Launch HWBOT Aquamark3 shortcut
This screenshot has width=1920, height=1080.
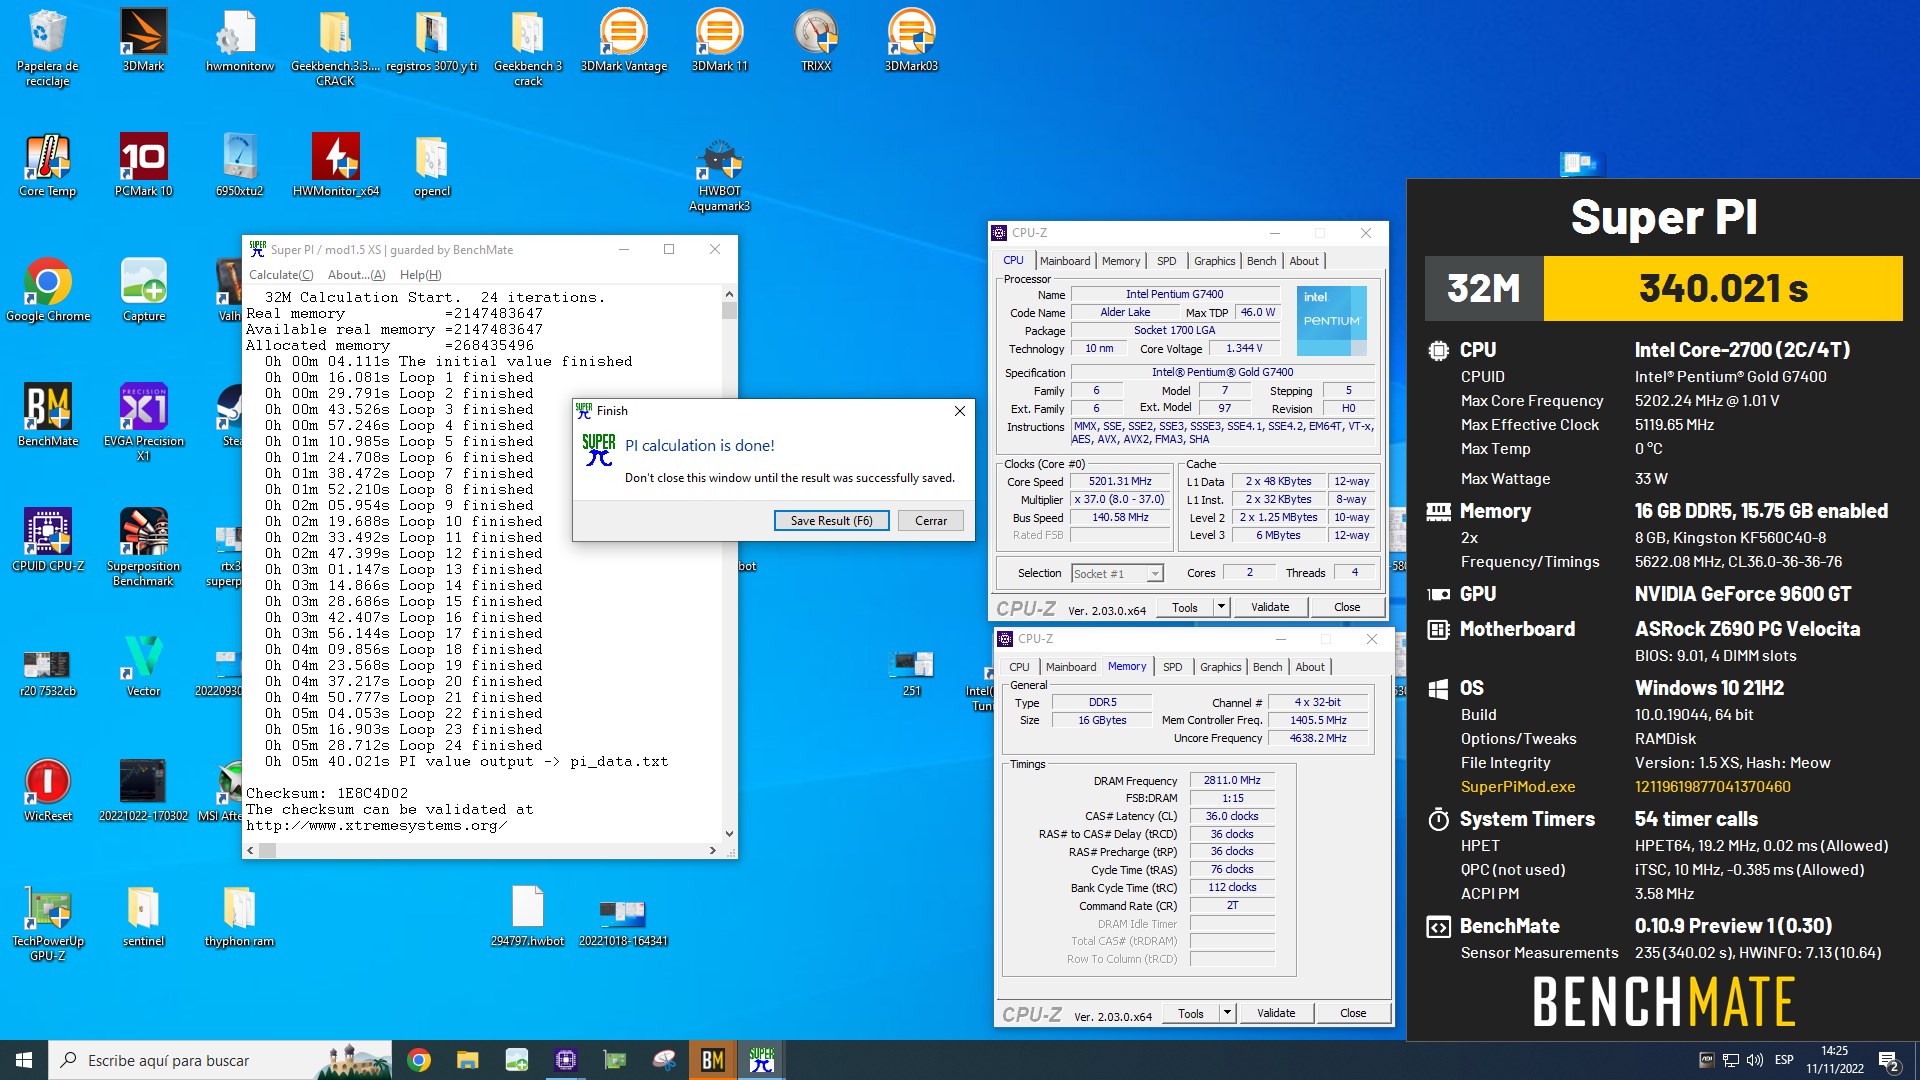coord(720,175)
